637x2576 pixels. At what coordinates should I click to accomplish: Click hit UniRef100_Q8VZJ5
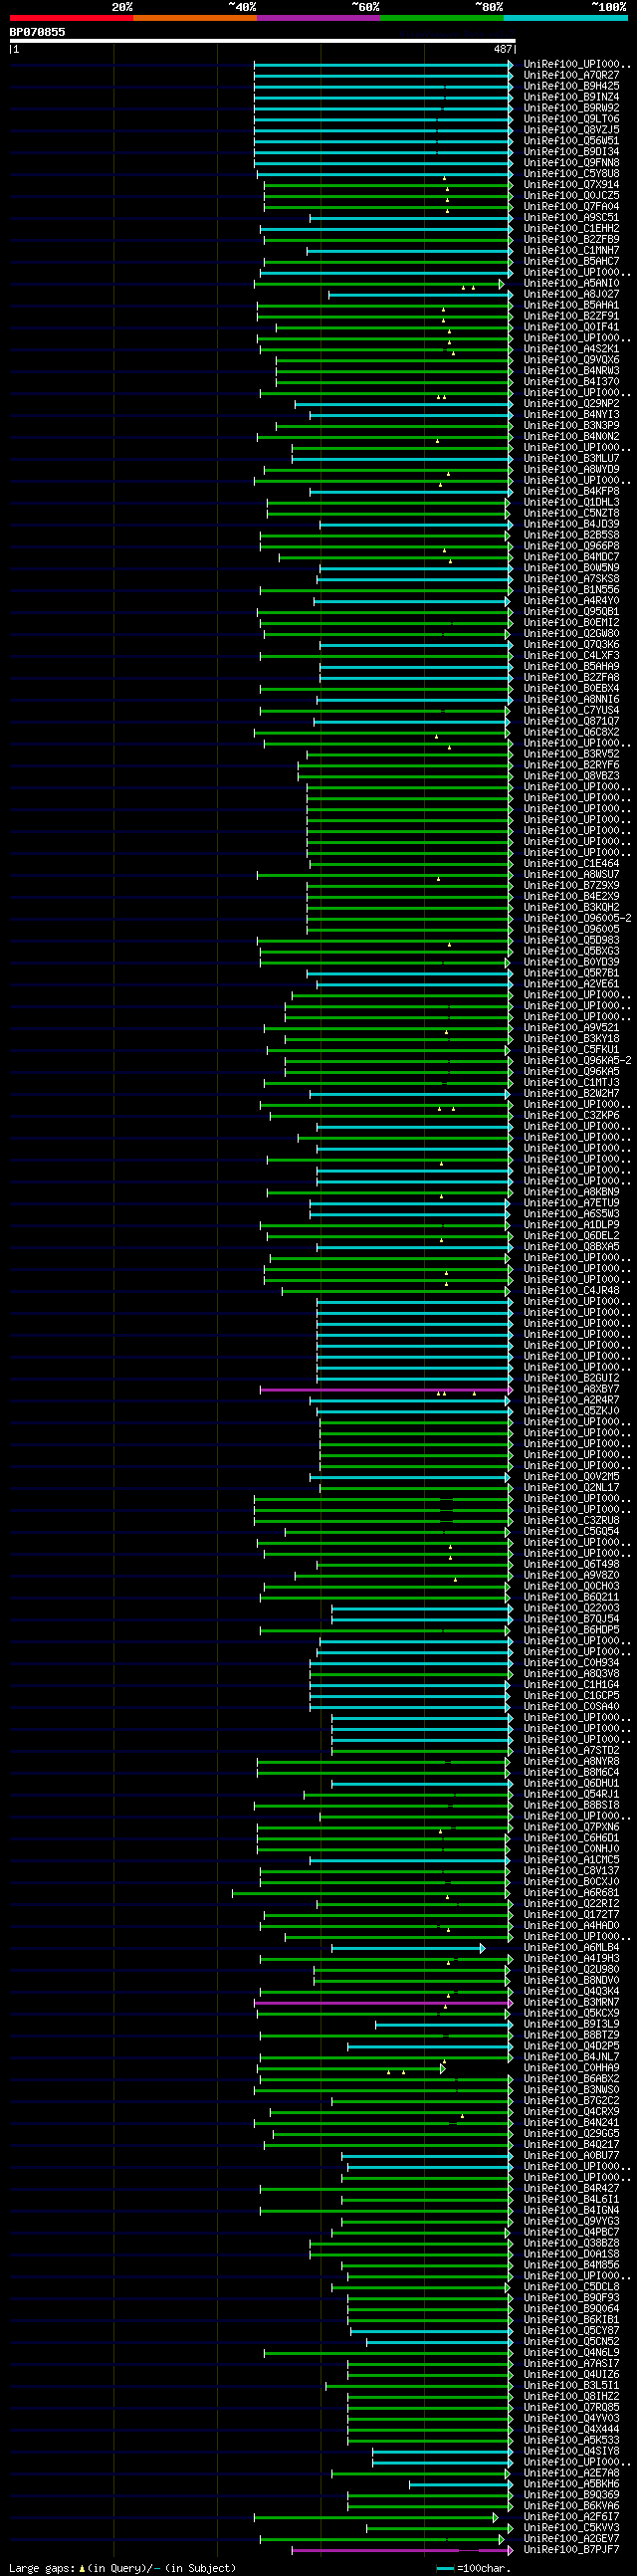pos(571,130)
